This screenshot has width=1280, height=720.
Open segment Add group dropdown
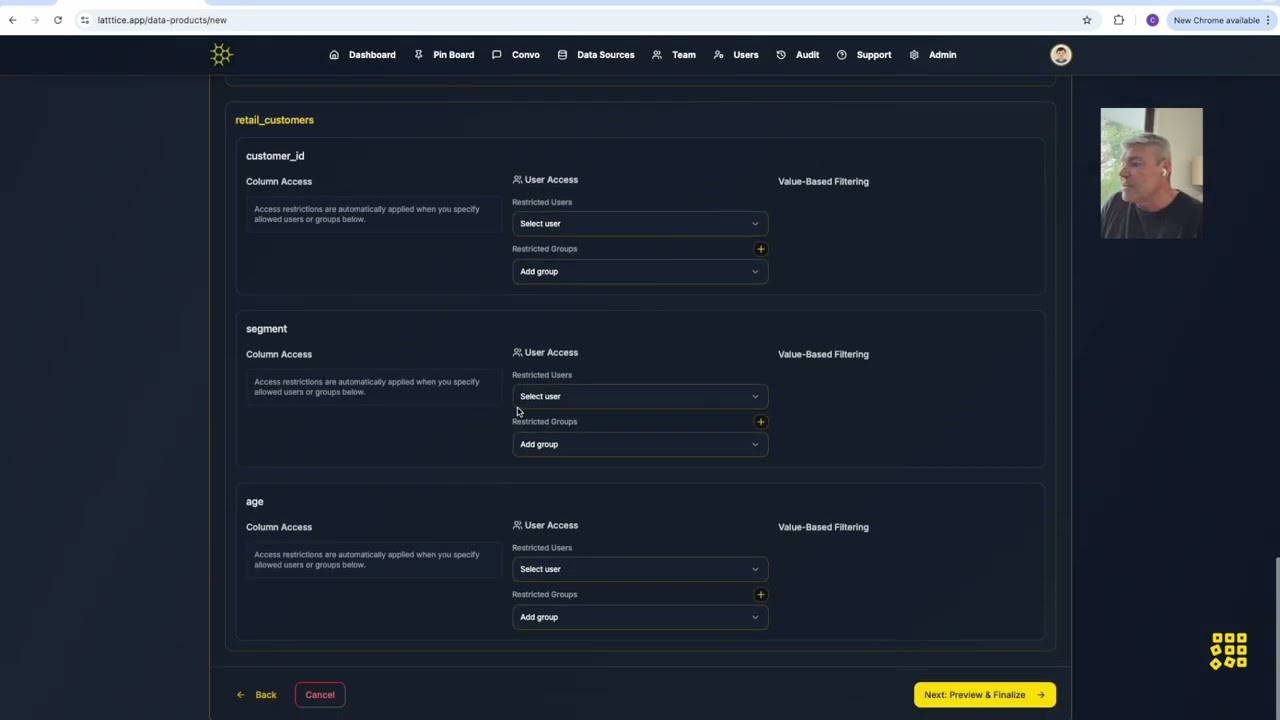point(640,445)
